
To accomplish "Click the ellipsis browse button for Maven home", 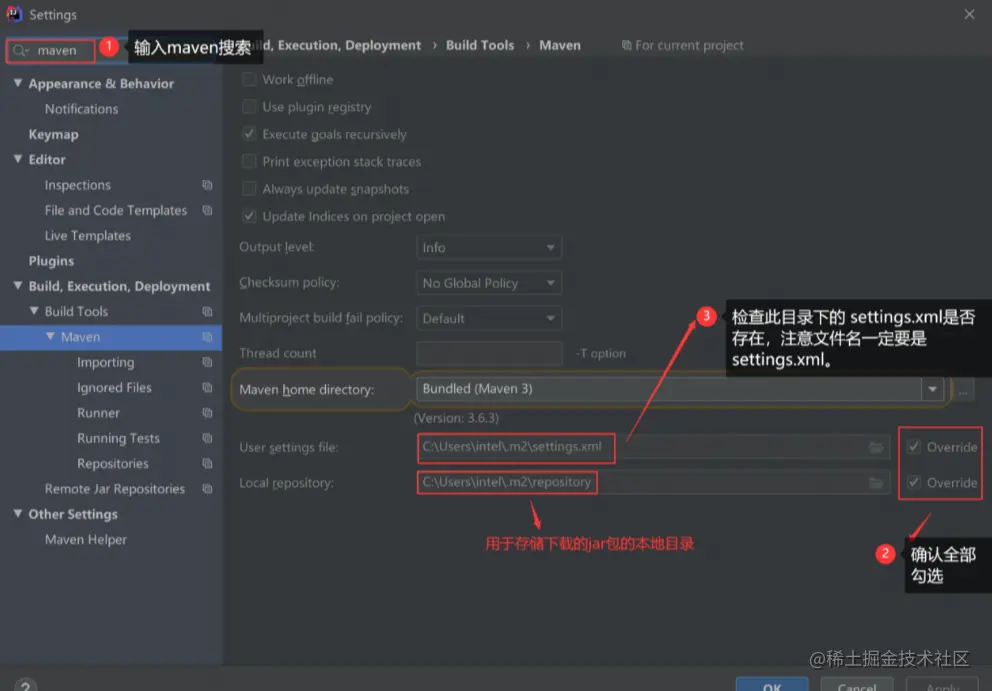I will click(963, 390).
